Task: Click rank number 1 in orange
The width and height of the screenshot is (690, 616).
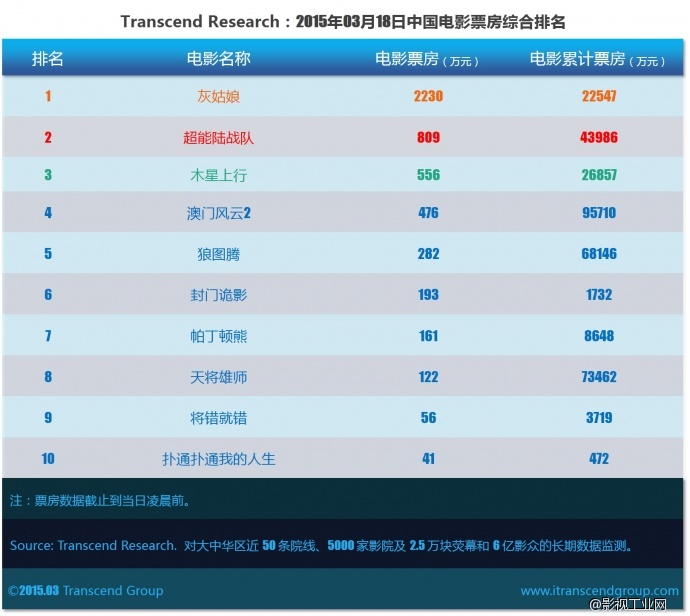Action: (48, 96)
